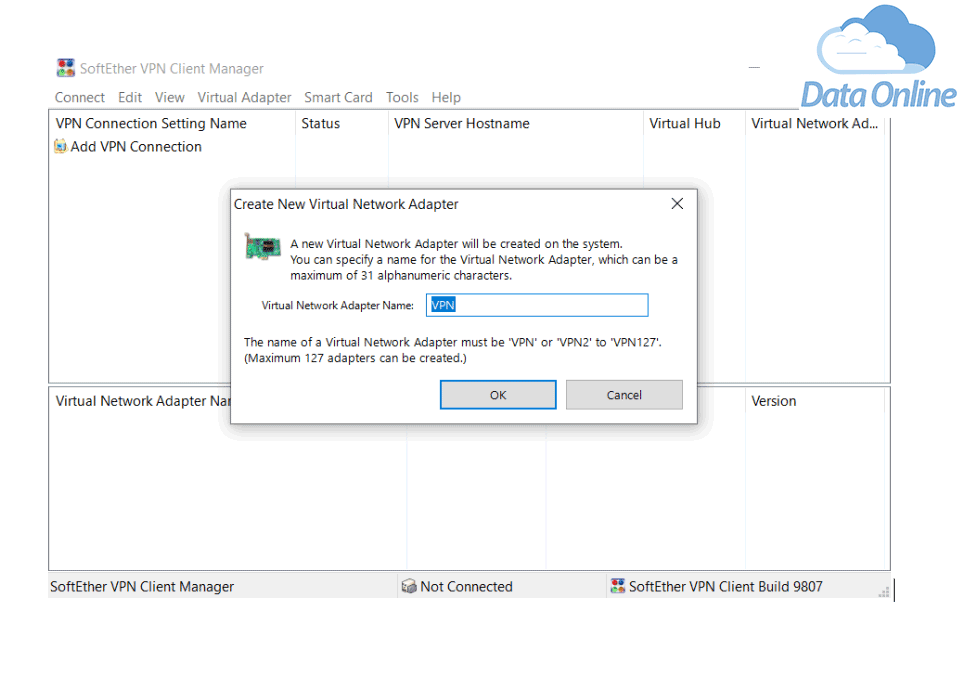This screenshot has height=690, width=960.
Task: Click the Virtual Network Ad... column header
Action: (x=814, y=123)
